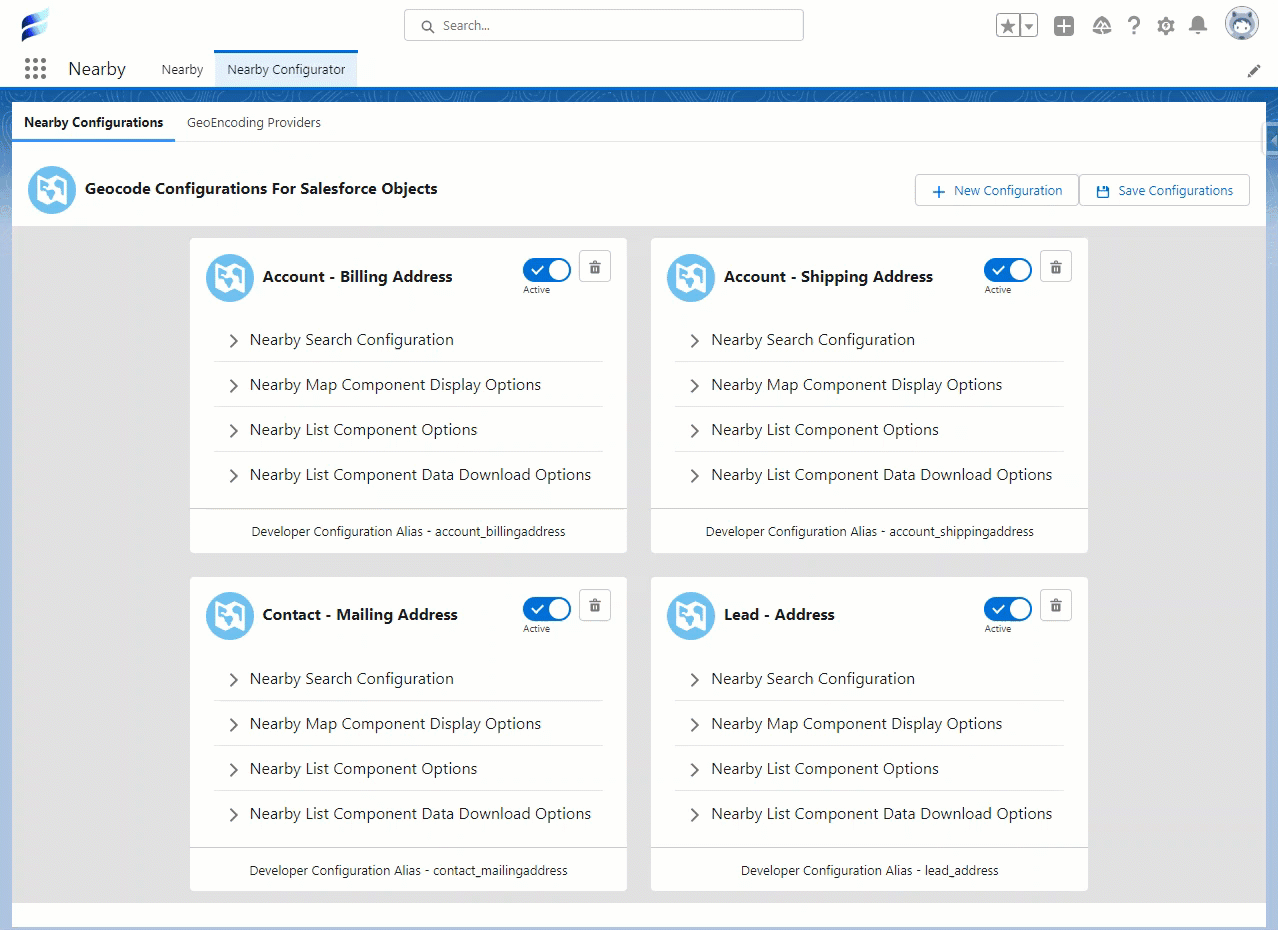Open the user profile avatar

[1241, 24]
